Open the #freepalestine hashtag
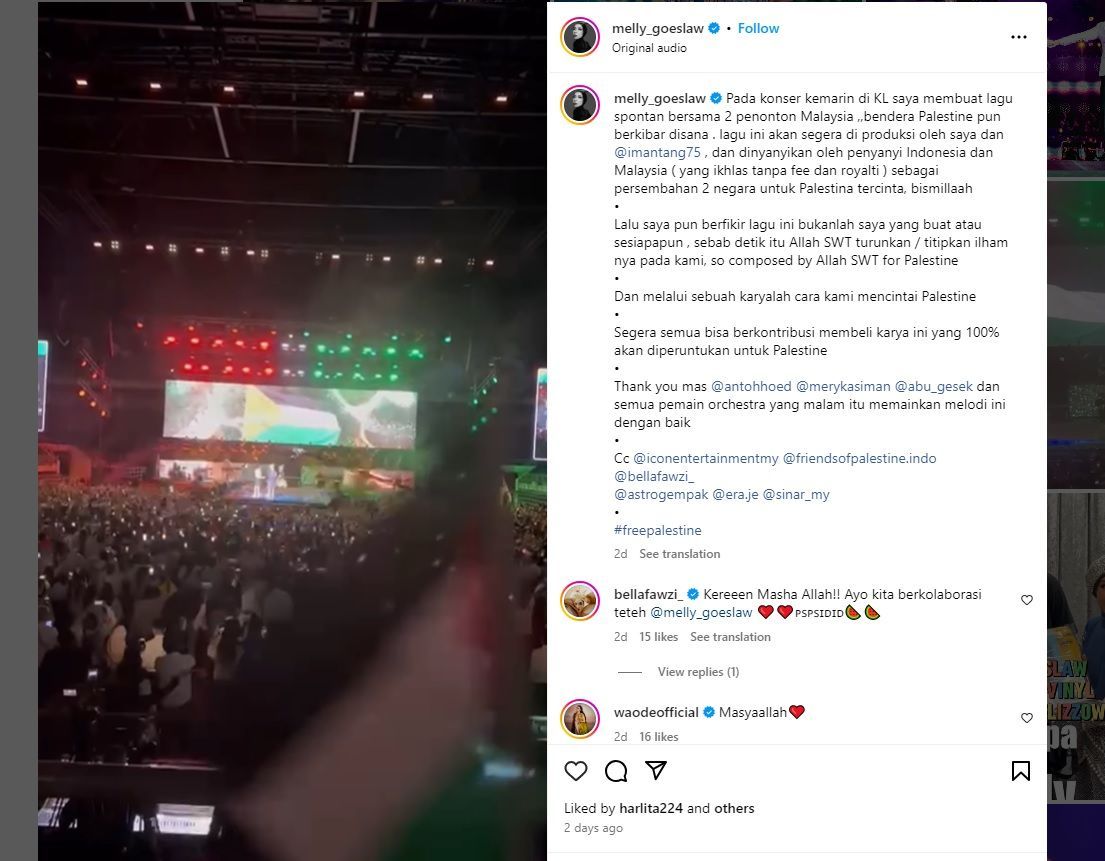The image size is (1105, 861). (658, 530)
